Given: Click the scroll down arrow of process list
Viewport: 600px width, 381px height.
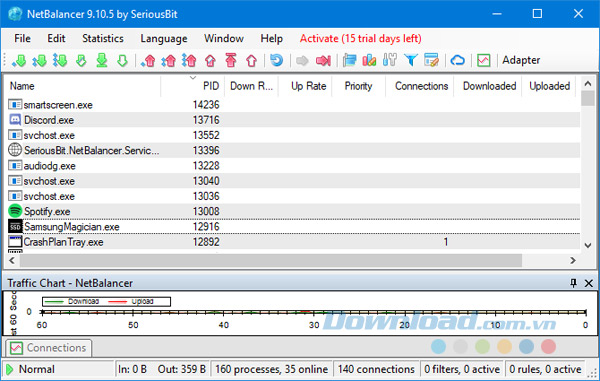Looking at the screenshot, I should 588,246.
